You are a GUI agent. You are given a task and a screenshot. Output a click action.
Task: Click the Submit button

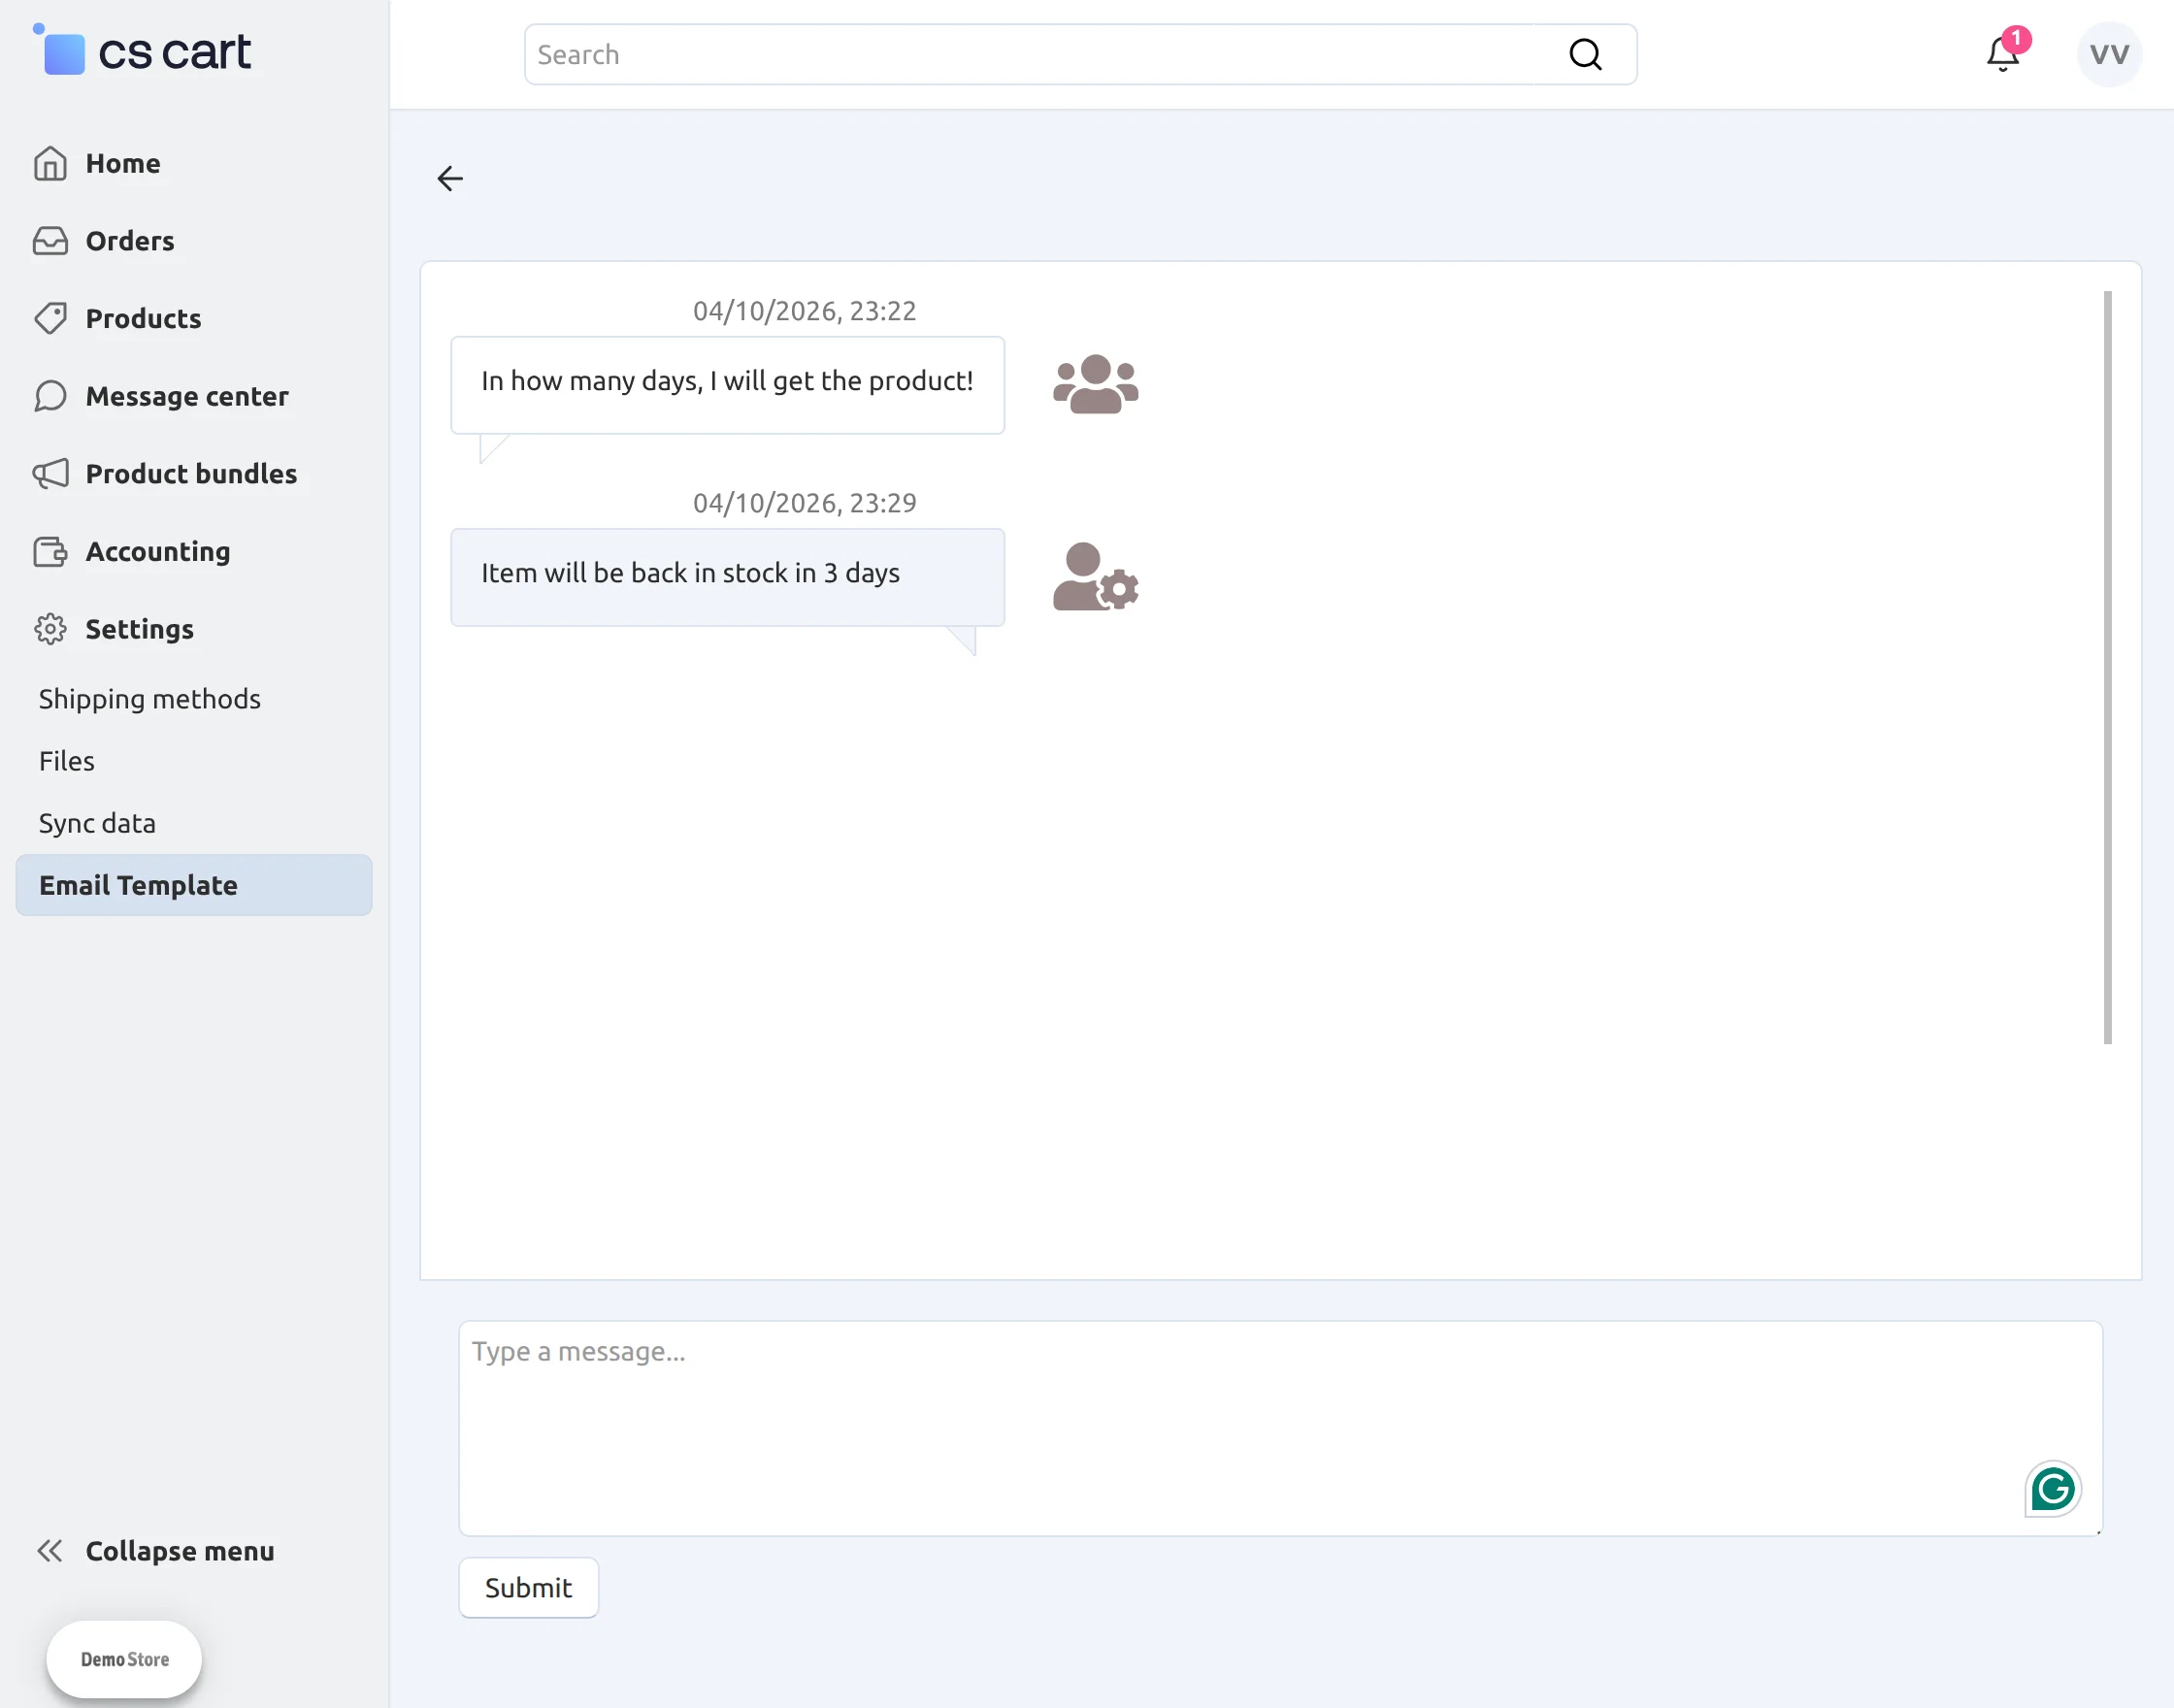pos(528,1587)
